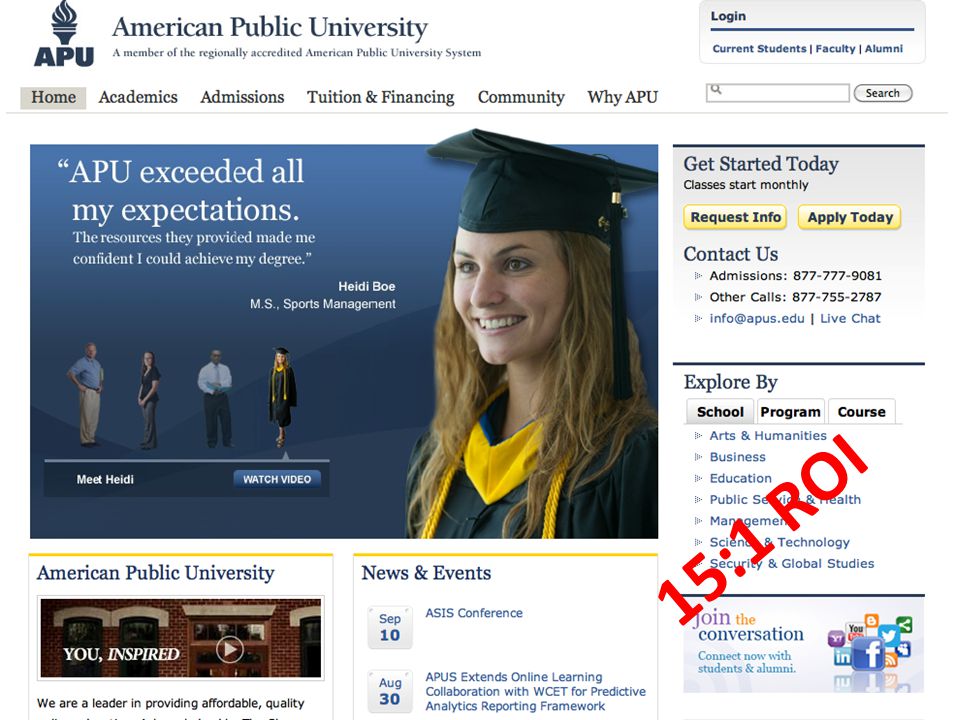Open the Yahoo icon
Screen dimensions: 960x720
coord(836,639)
